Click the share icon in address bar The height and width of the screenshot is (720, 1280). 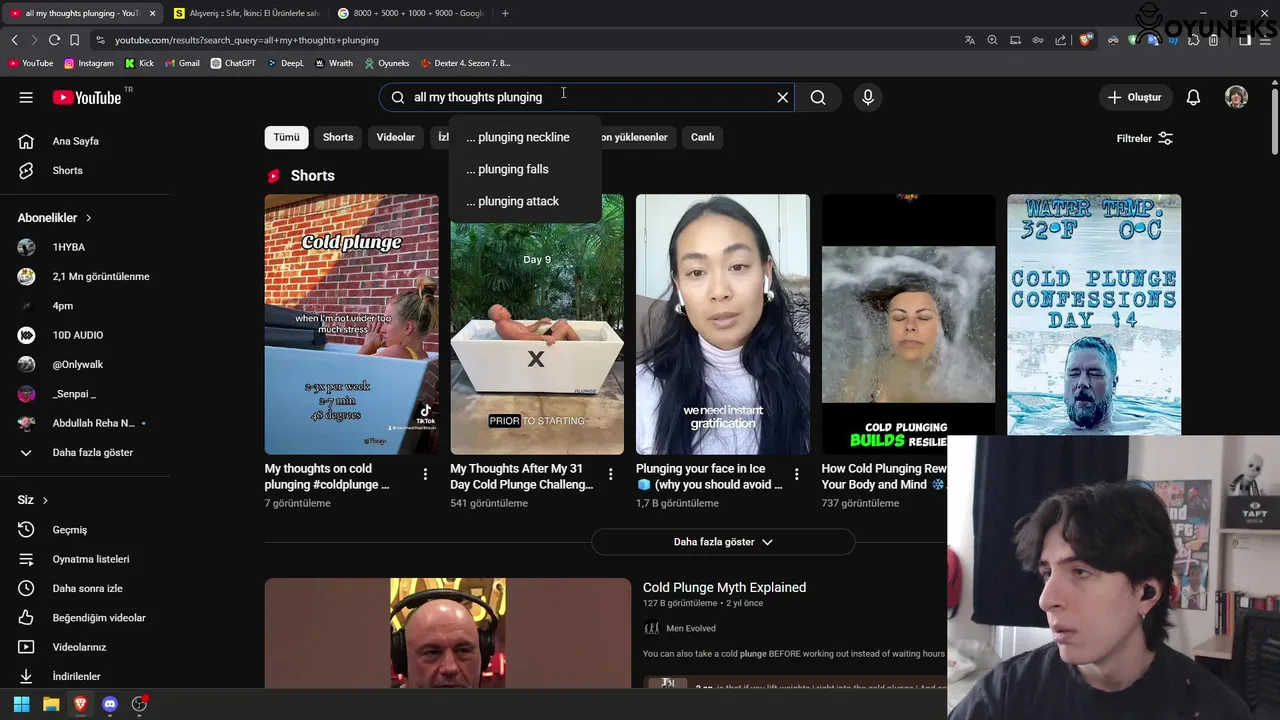tap(1059, 40)
